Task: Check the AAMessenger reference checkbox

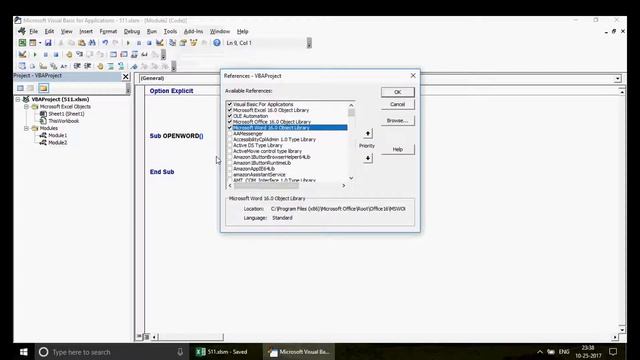Action: (229, 133)
